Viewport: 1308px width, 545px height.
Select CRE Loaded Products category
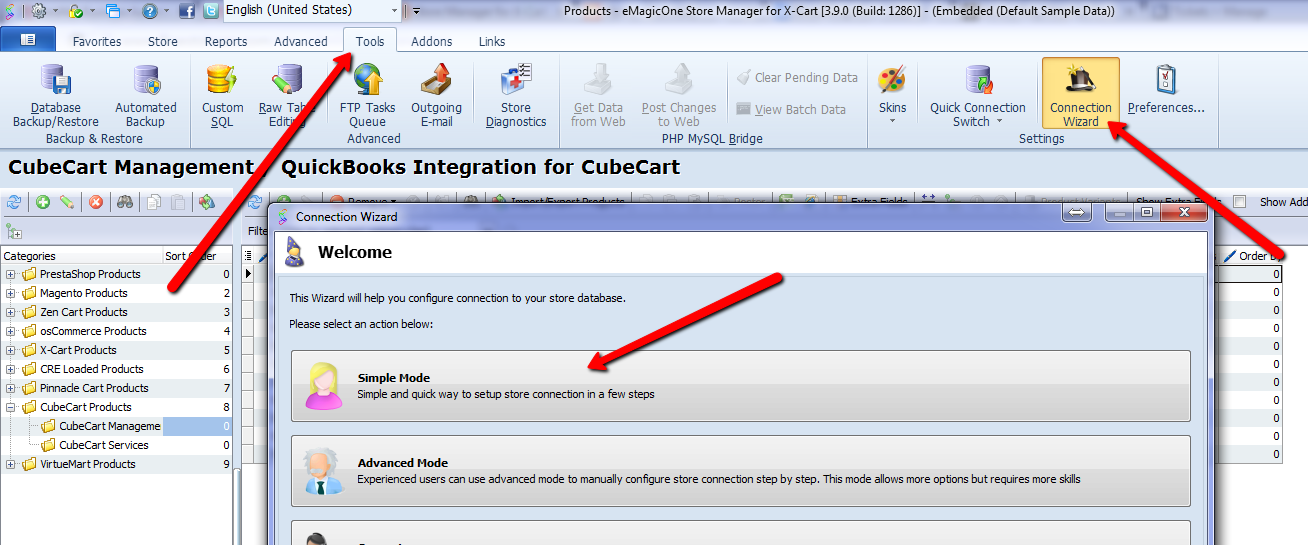[x=92, y=369]
